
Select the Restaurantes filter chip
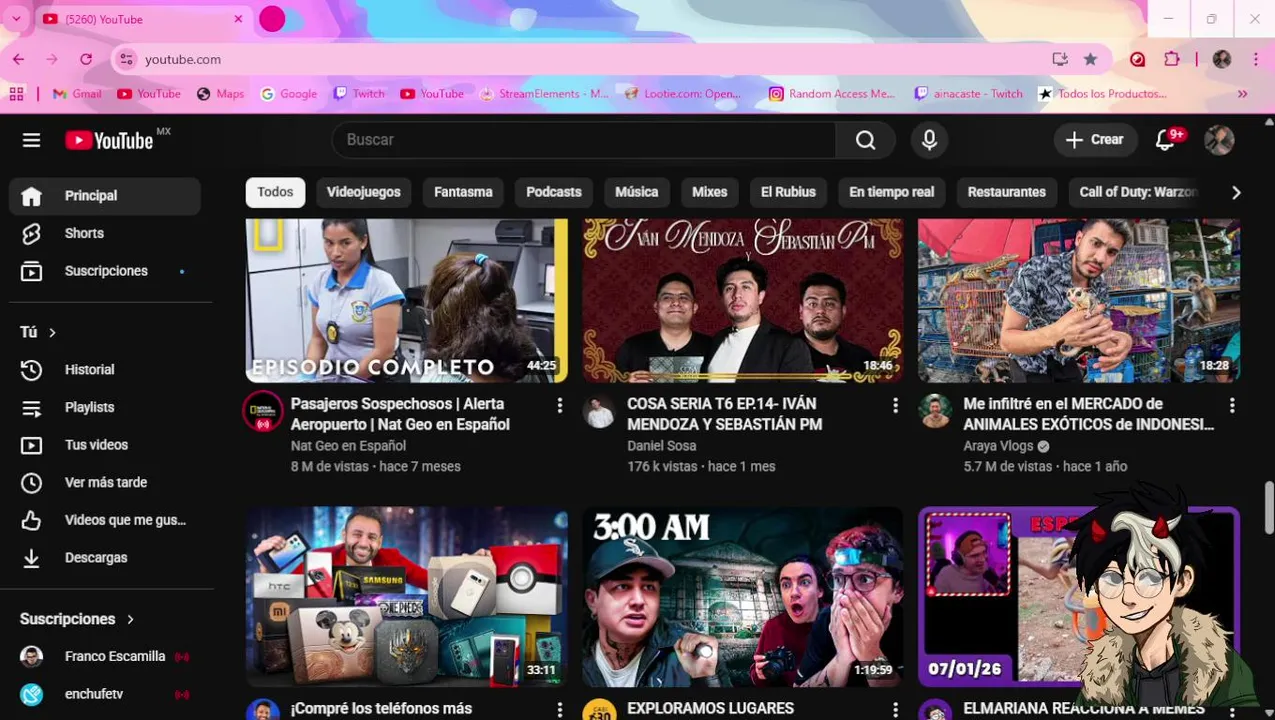1006,192
